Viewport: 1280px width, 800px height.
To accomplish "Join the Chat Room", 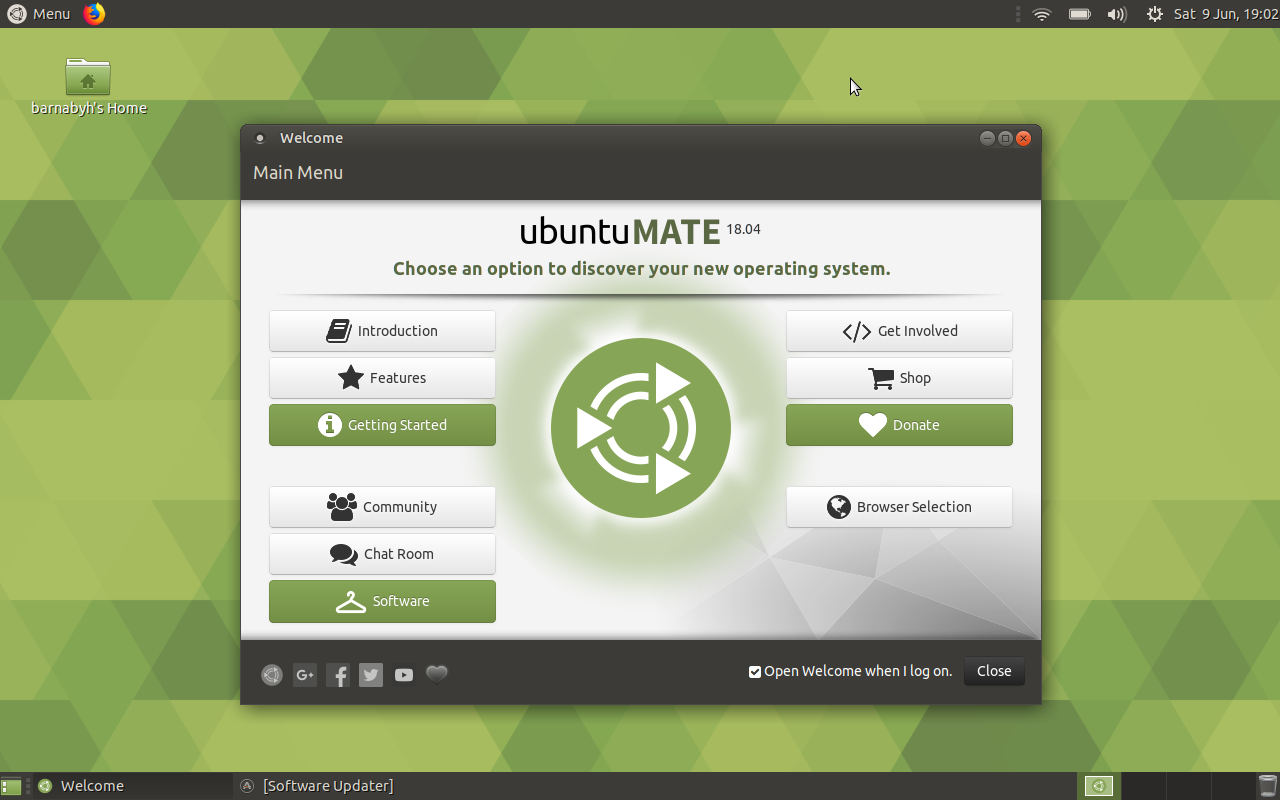I will (x=382, y=554).
